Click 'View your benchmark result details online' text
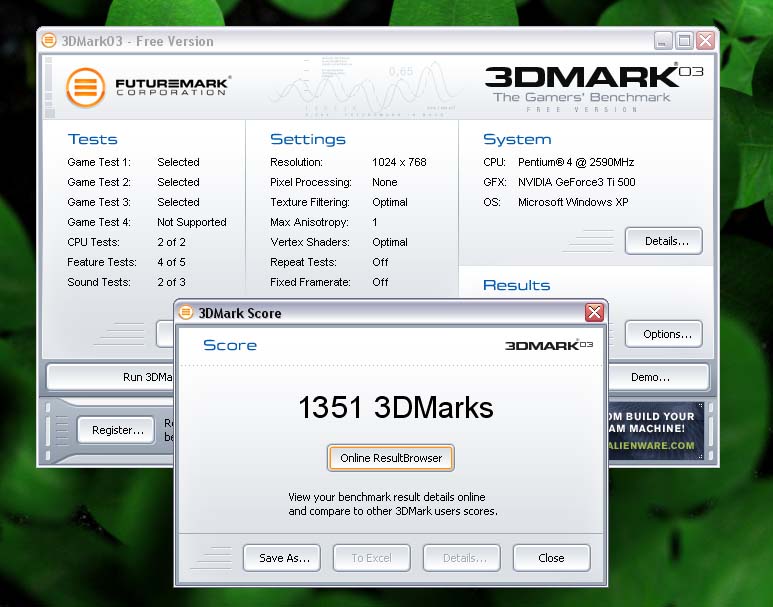 coord(387,497)
